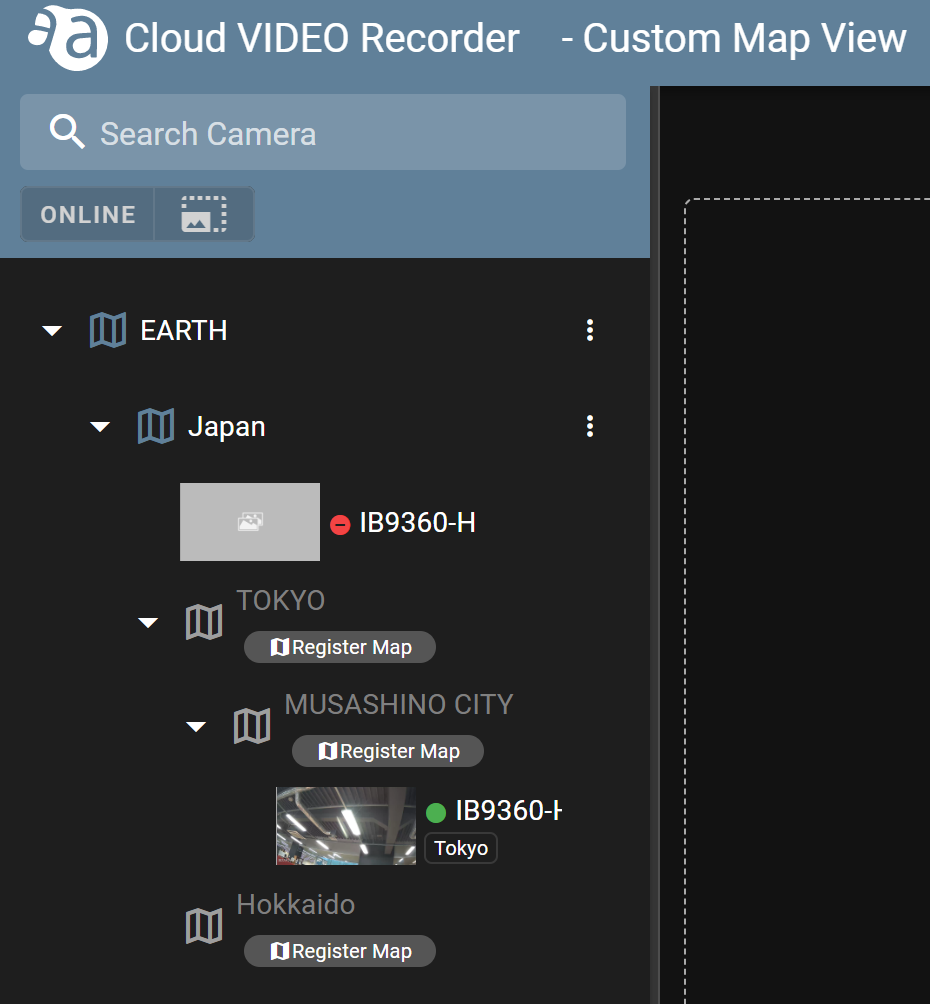Click the IB9360-H camera thumbnail under MUSASHINO CITY
Image resolution: width=930 pixels, height=1004 pixels.
click(345, 825)
